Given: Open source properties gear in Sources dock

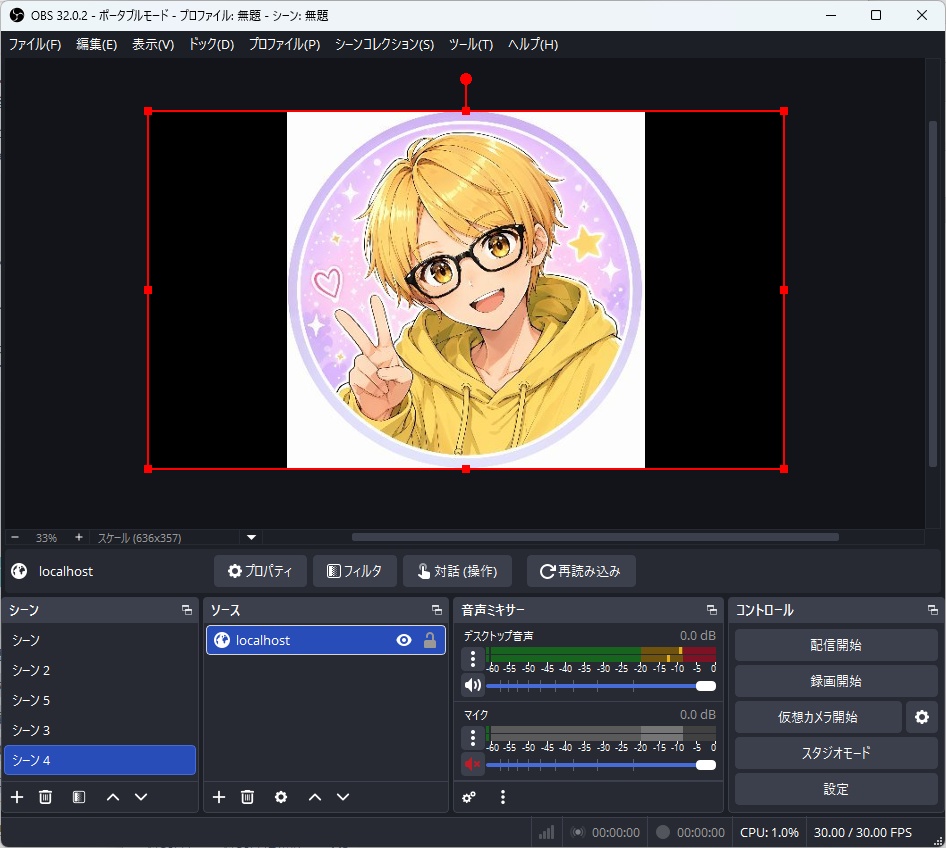Looking at the screenshot, I should (281, 797).
